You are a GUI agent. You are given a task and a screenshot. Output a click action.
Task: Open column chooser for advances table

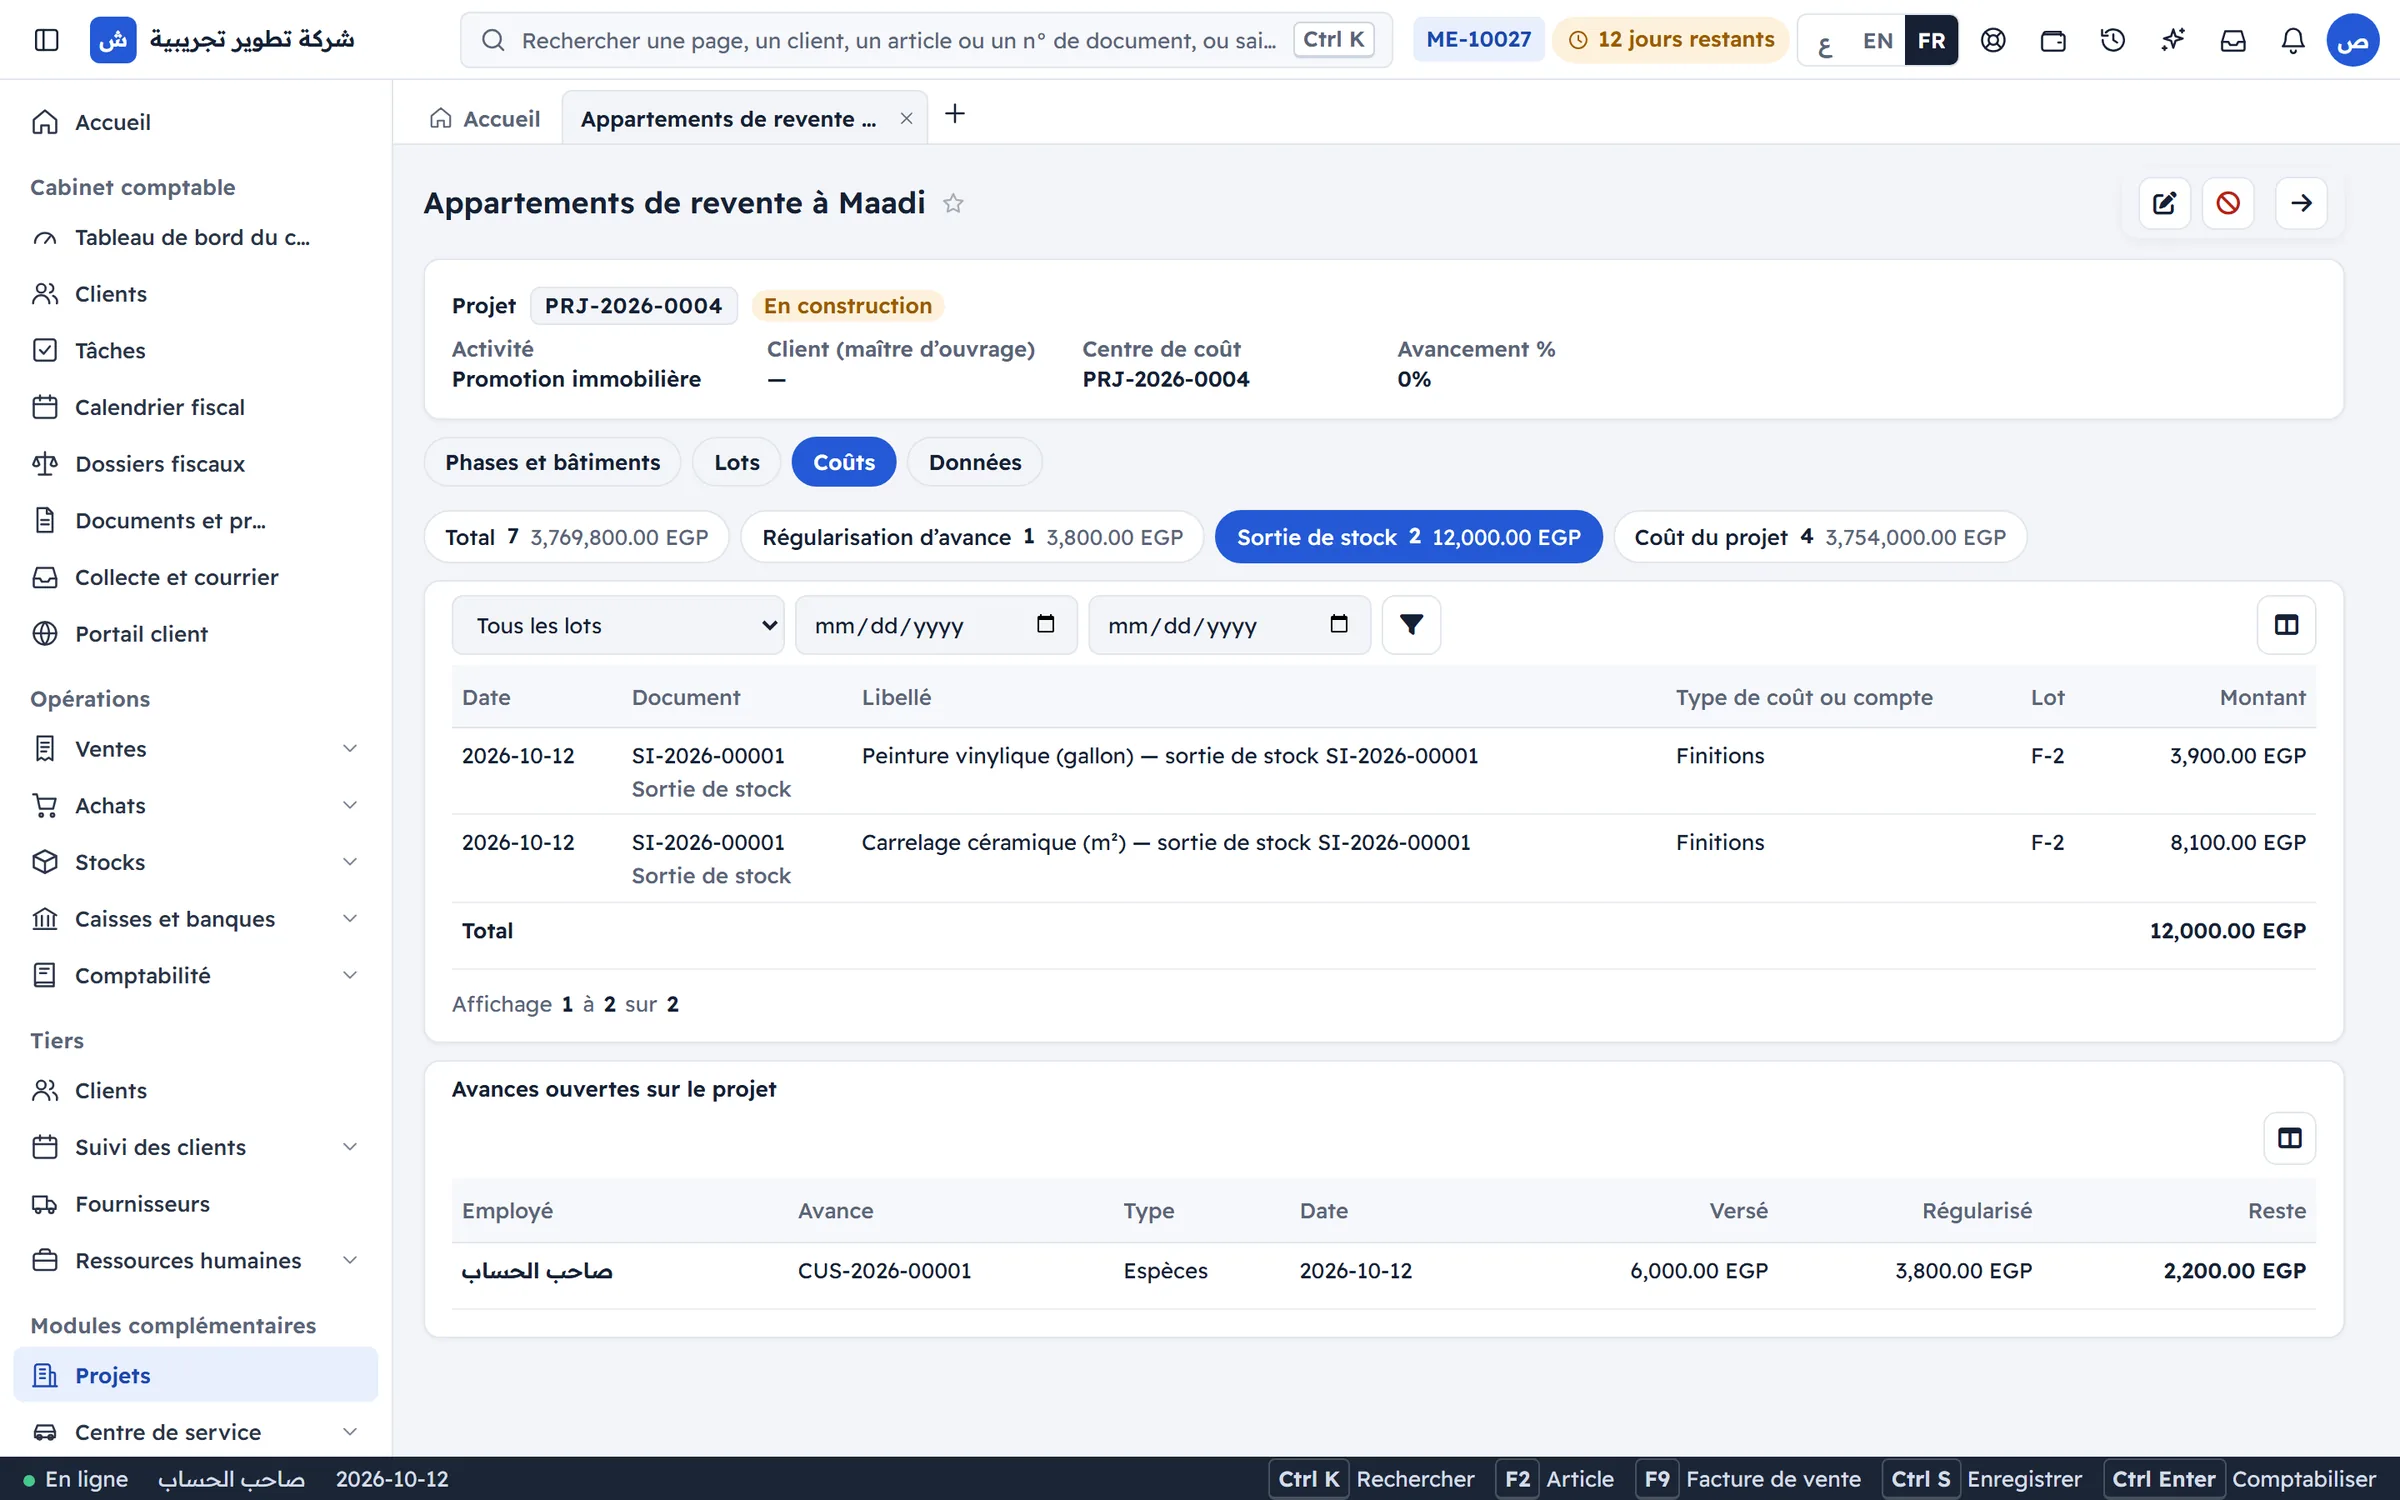coord(2289,1138)
